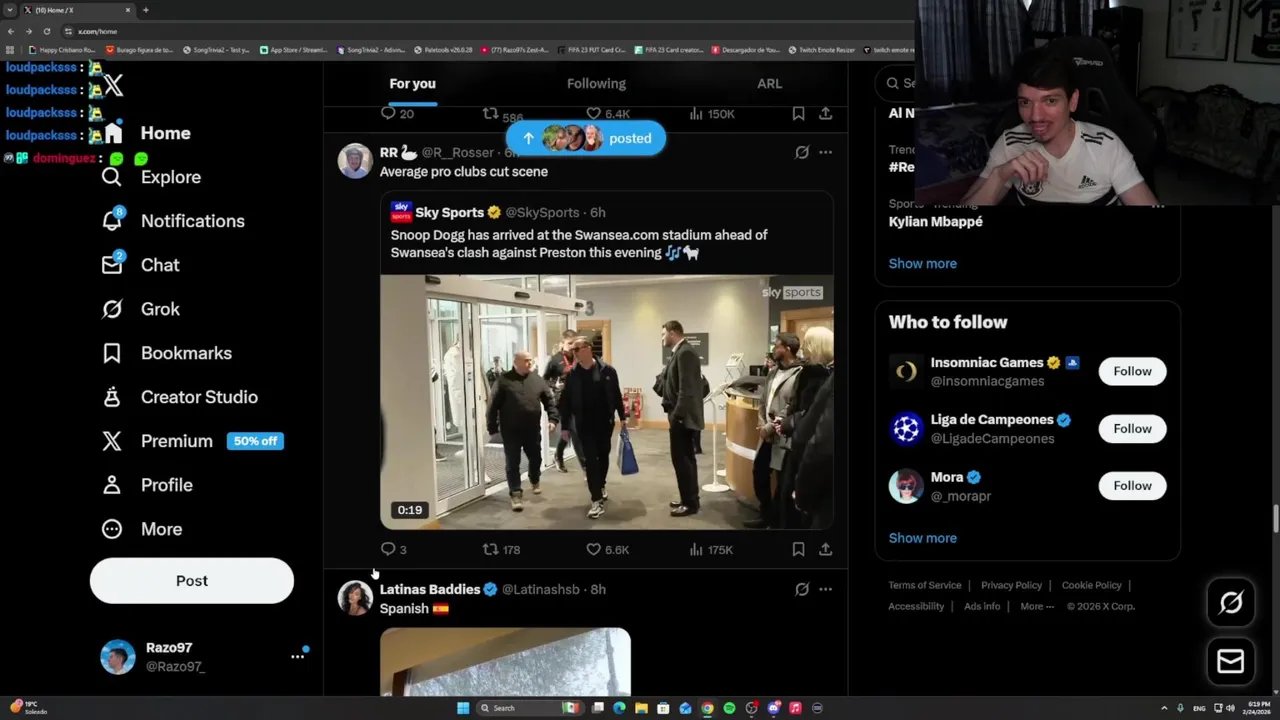Open Grok actions on Latinas Baddies post
The image size is (1280, 720).
(802, 590)
